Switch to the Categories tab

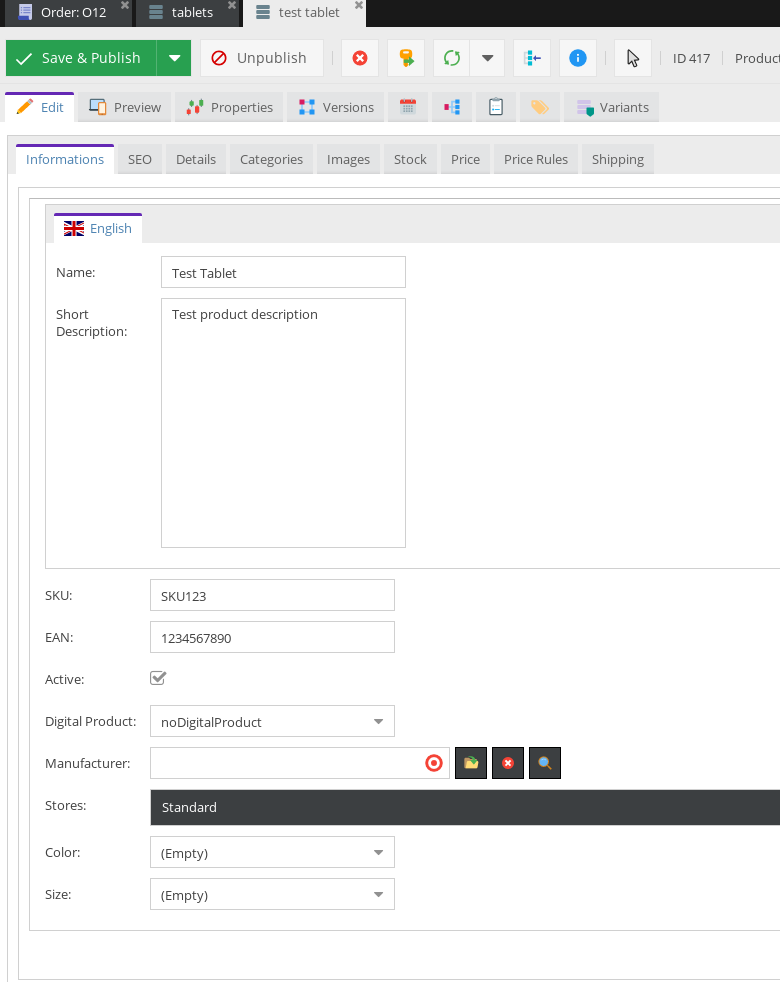coord(271,159)
